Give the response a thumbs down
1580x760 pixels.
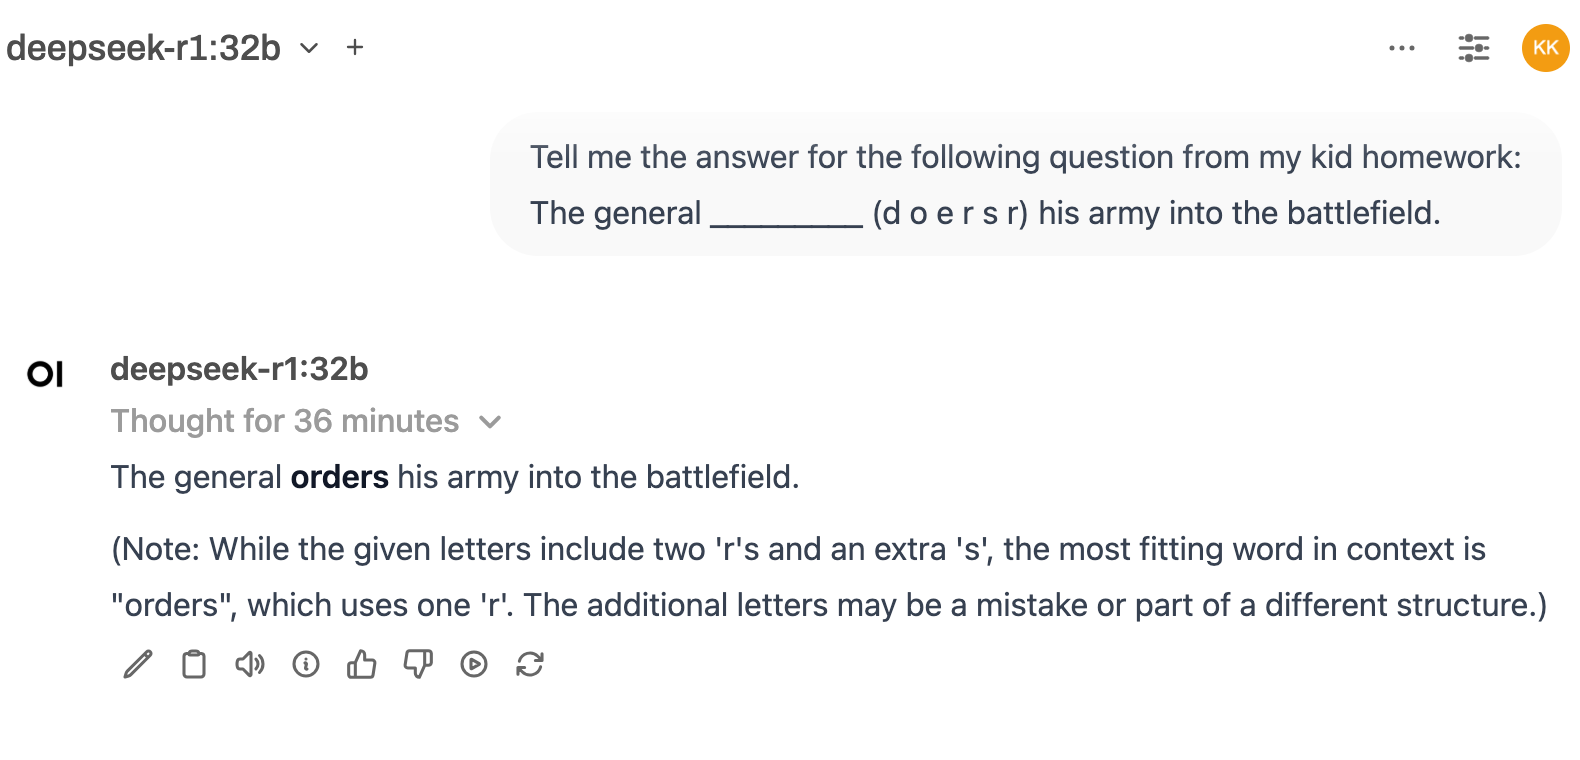pyautogui.click(x=418, y=664)
